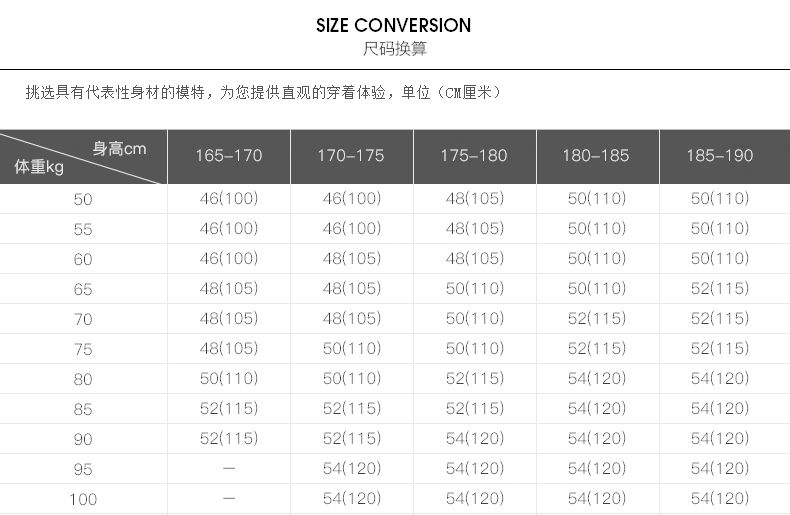The image size is (790, 515).
Task: Click the 100 kg weight row label
Action: point(83,499)
